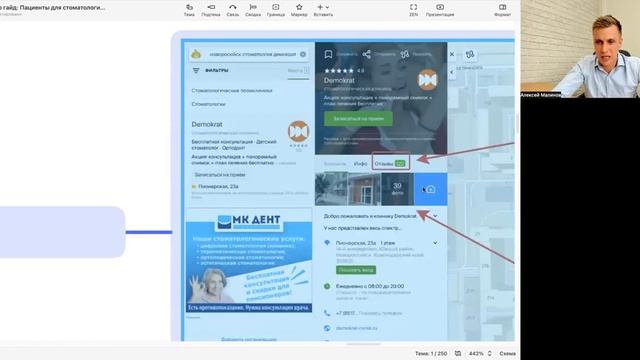Expand the Пионерская, 23а address chevron
Viewport: 640px width, 360px height.
click(436, 243)
